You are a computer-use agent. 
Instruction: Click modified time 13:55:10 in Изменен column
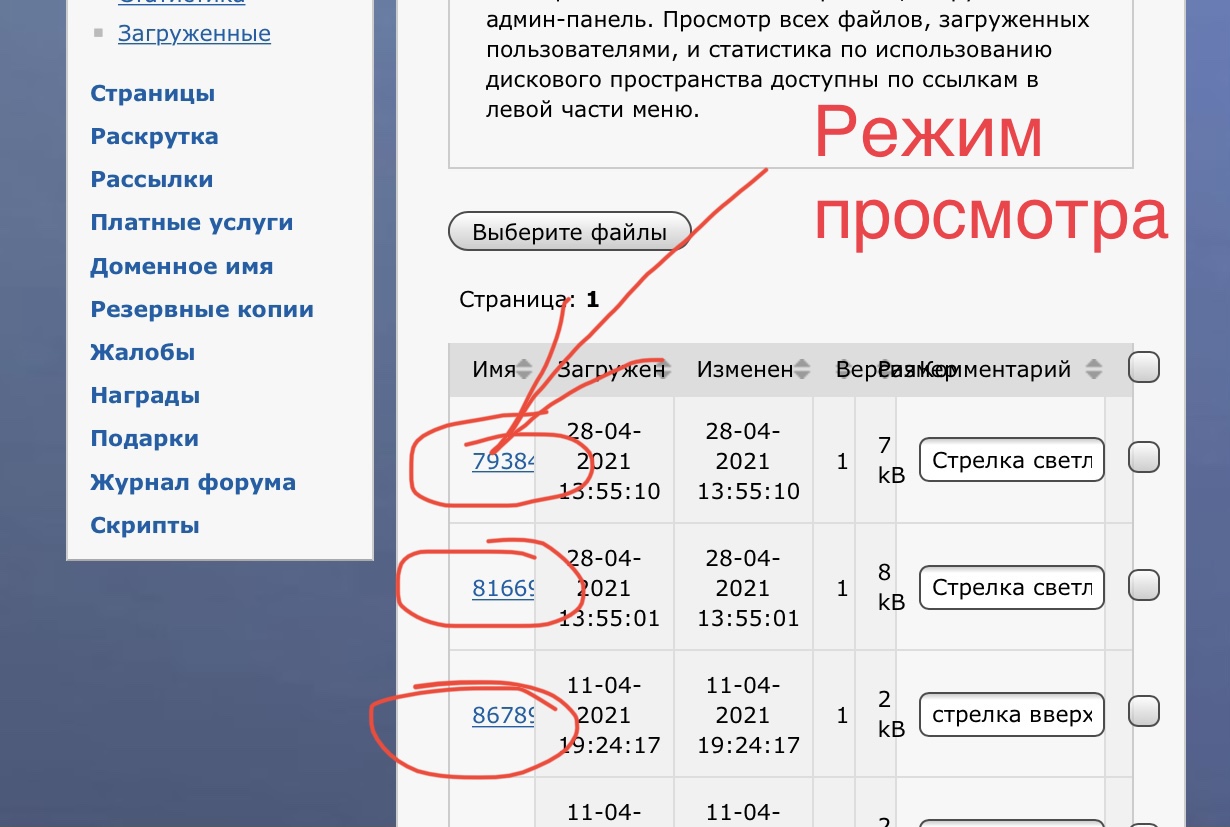tap(749, 491)
